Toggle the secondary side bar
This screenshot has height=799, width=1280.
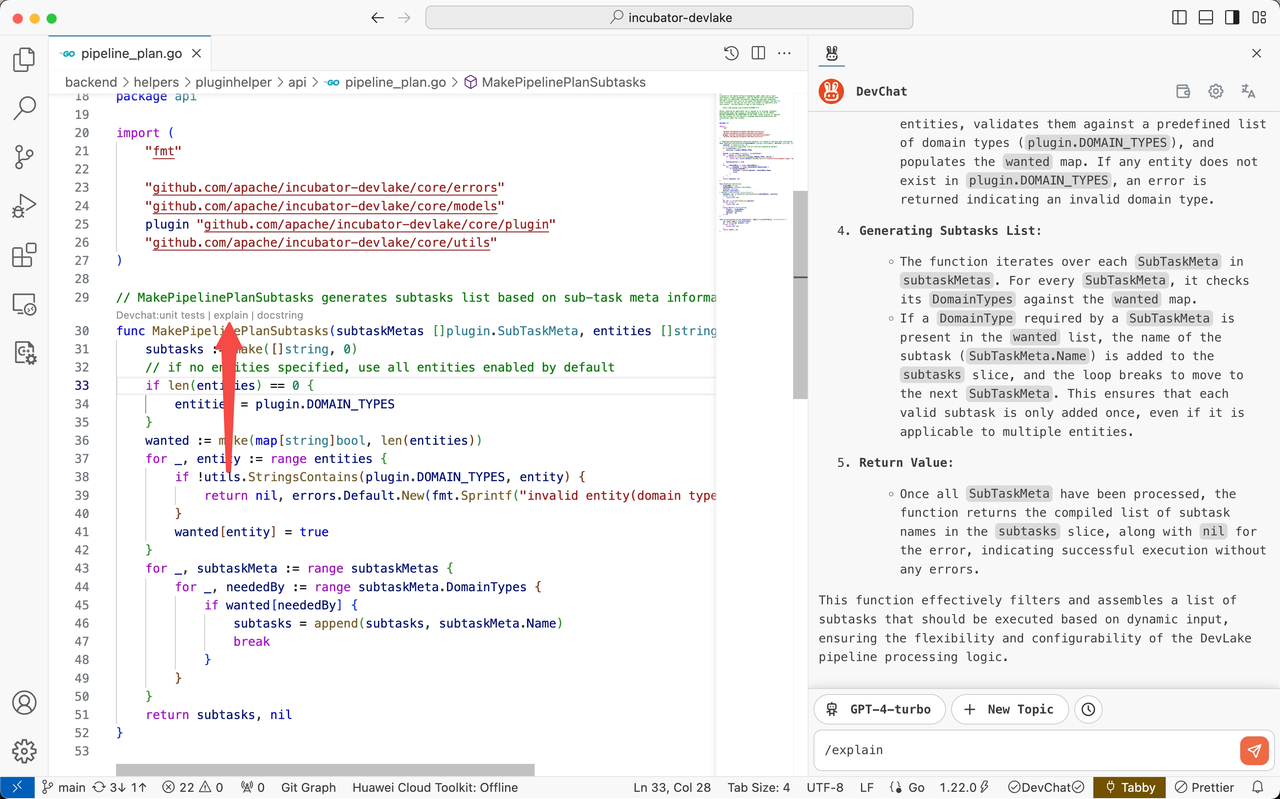click(1232, 18)
